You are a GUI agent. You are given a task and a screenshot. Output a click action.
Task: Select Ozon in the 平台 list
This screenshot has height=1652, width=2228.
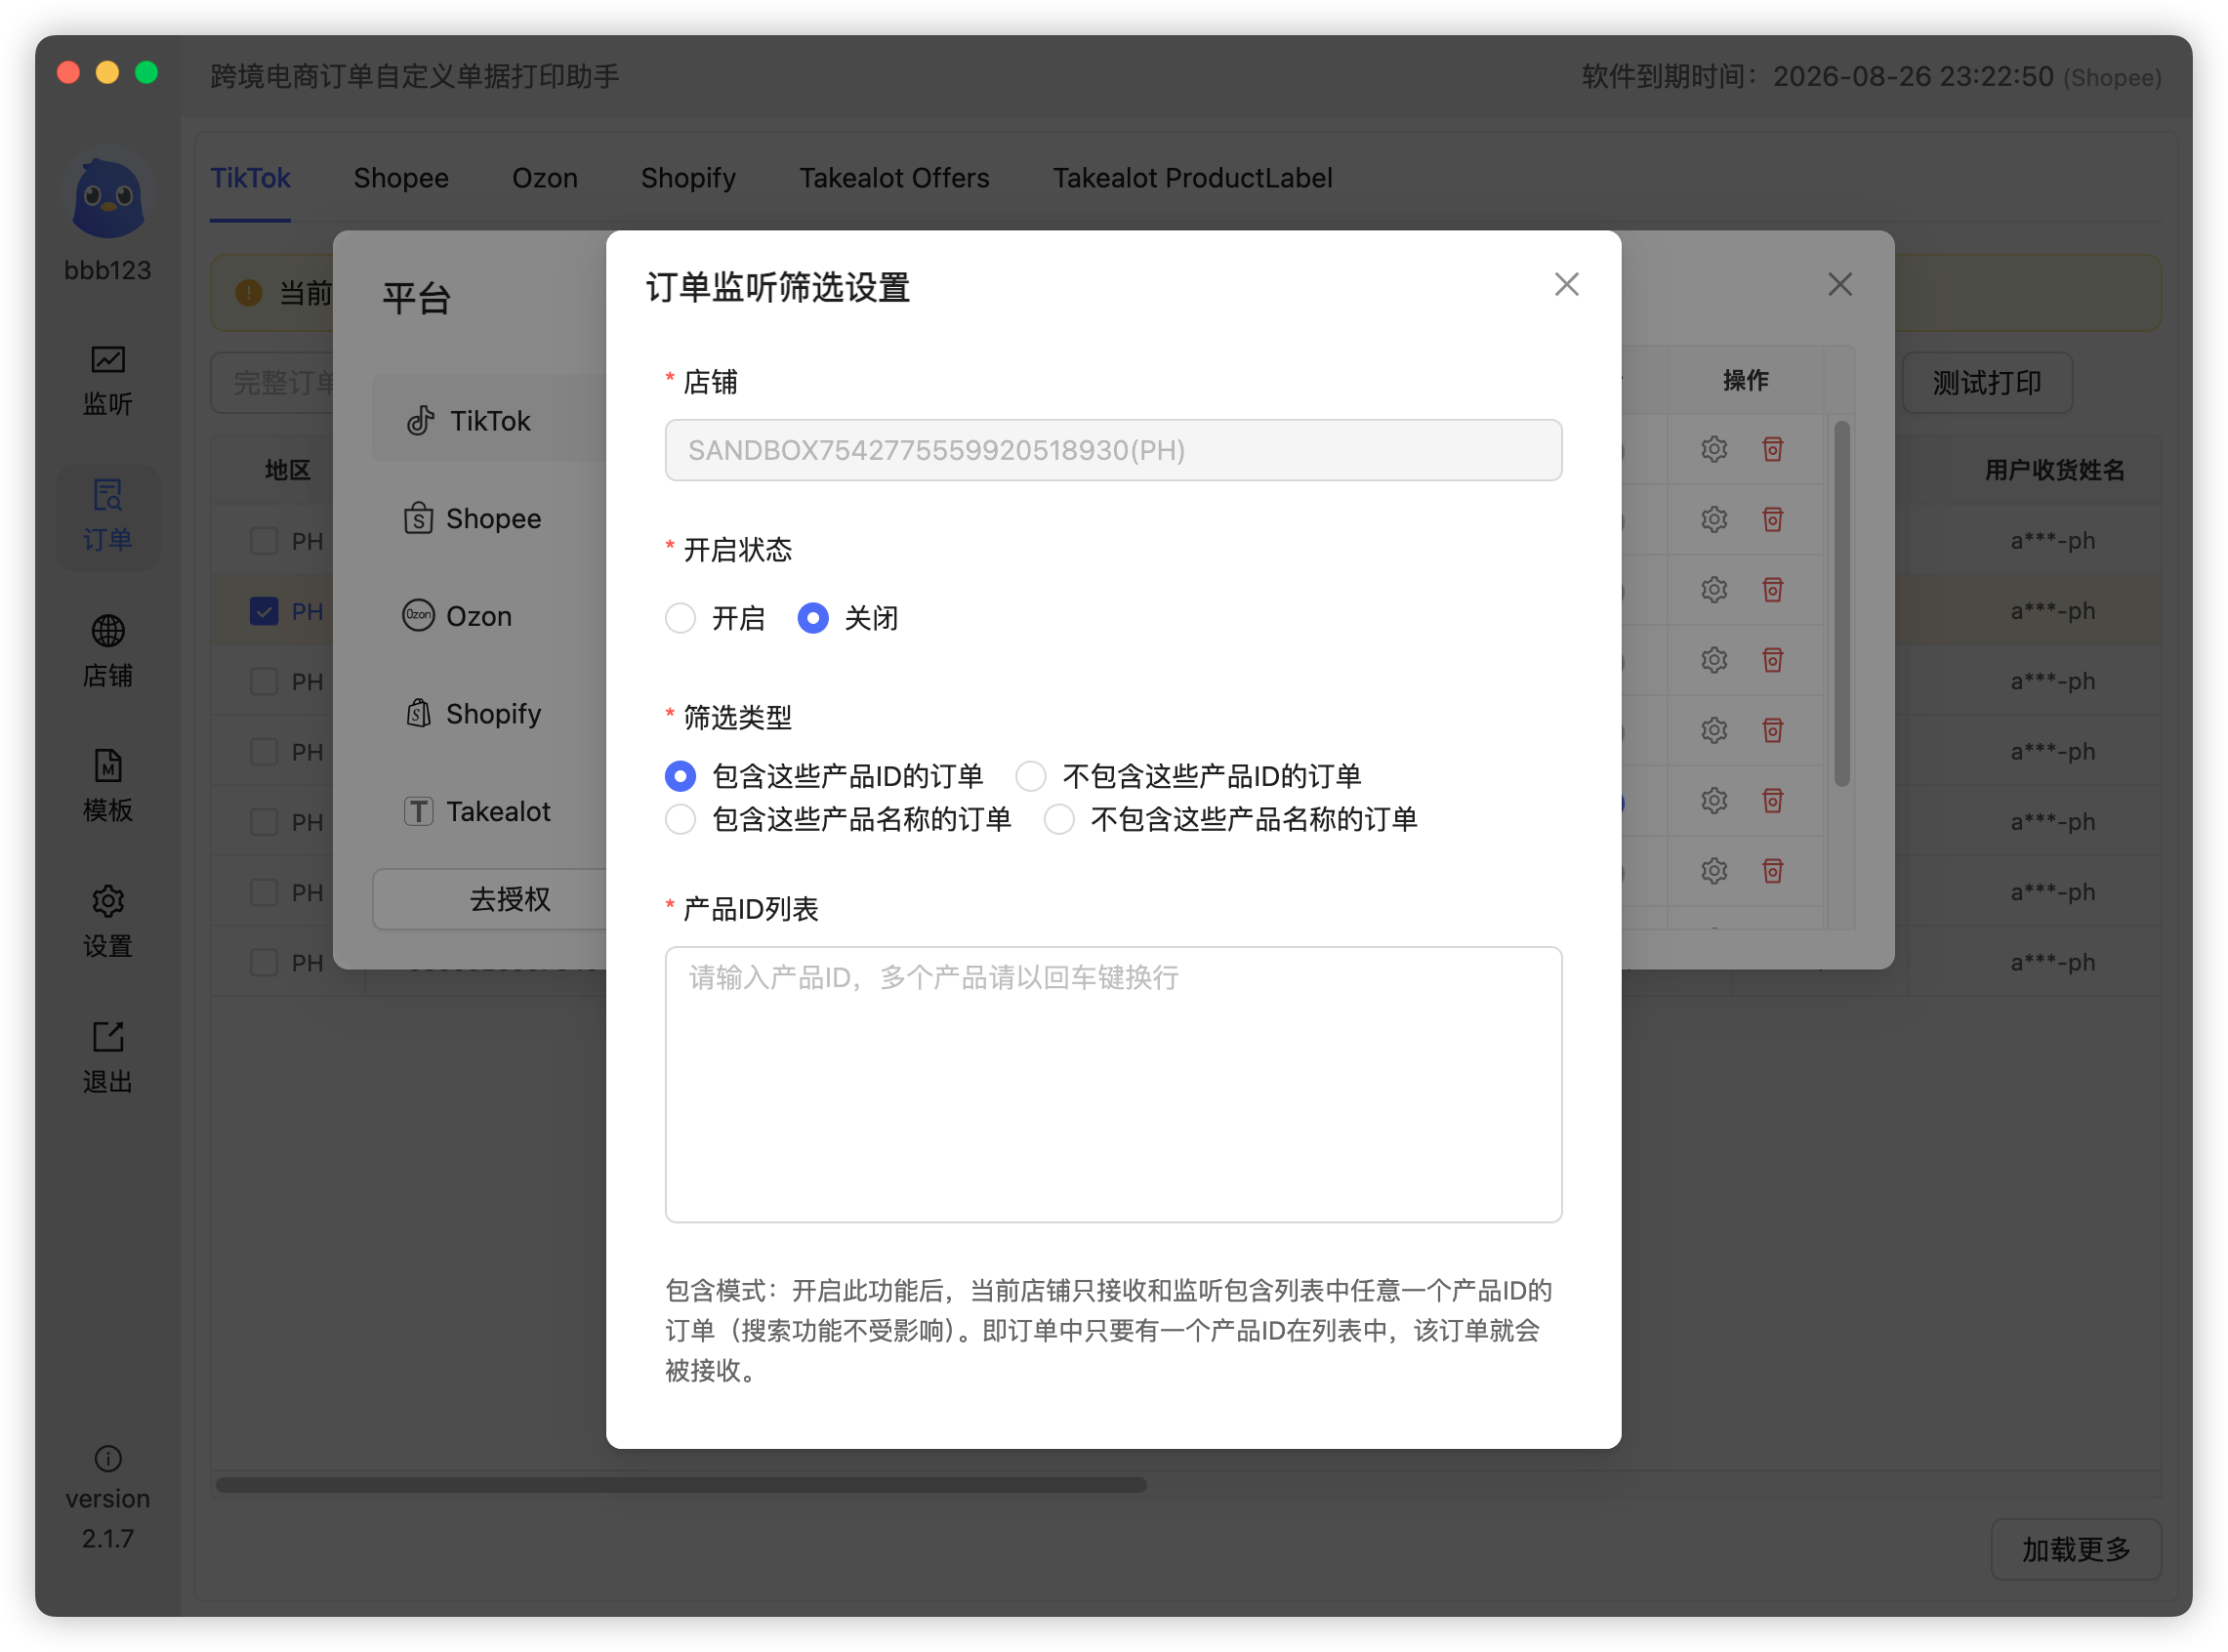click(457, 616)
